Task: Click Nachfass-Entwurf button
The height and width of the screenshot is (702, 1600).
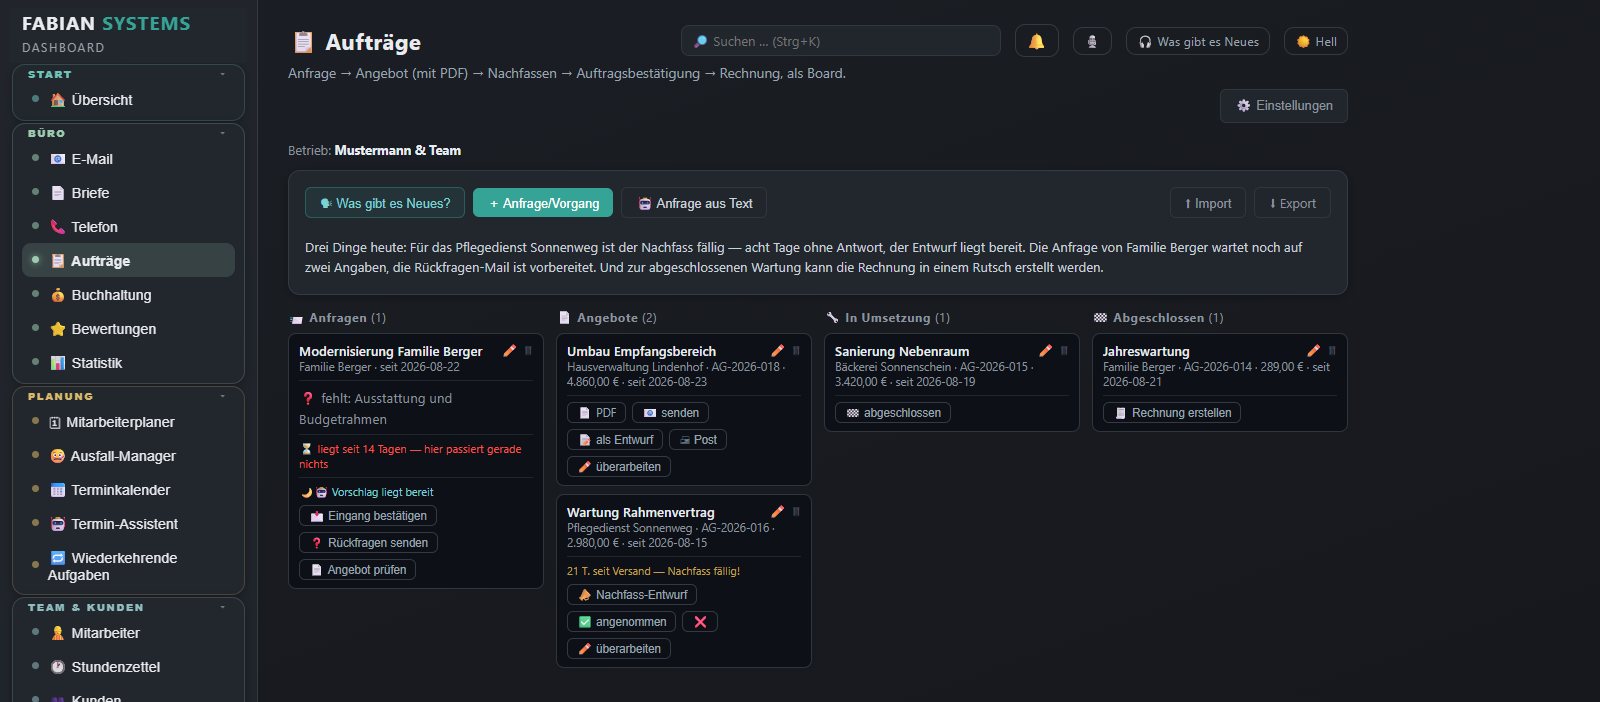Action: tap(632, 595)
